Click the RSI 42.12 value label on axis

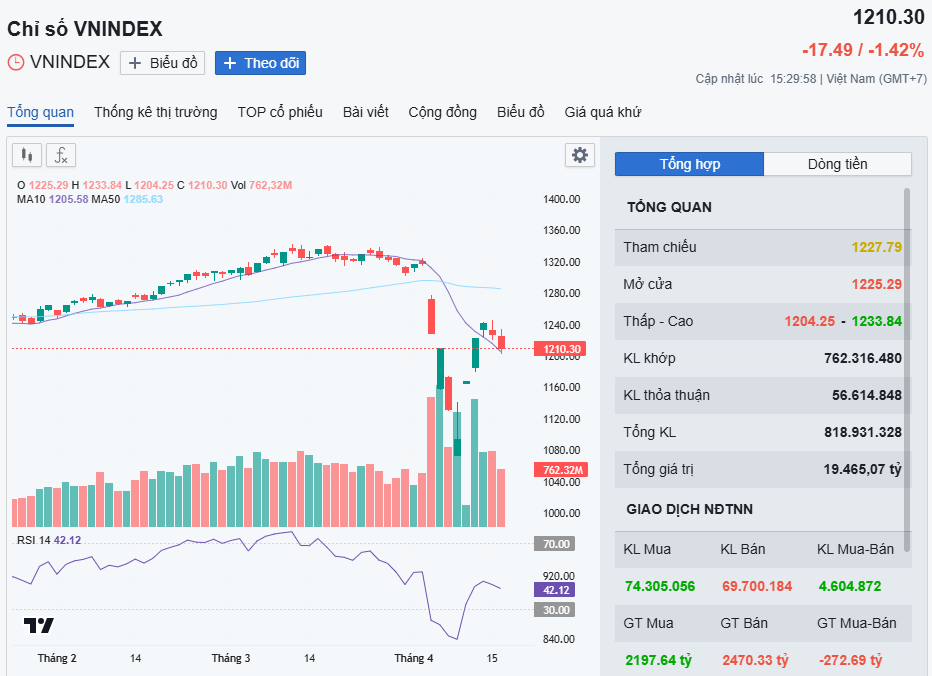[x=555, y=590]
